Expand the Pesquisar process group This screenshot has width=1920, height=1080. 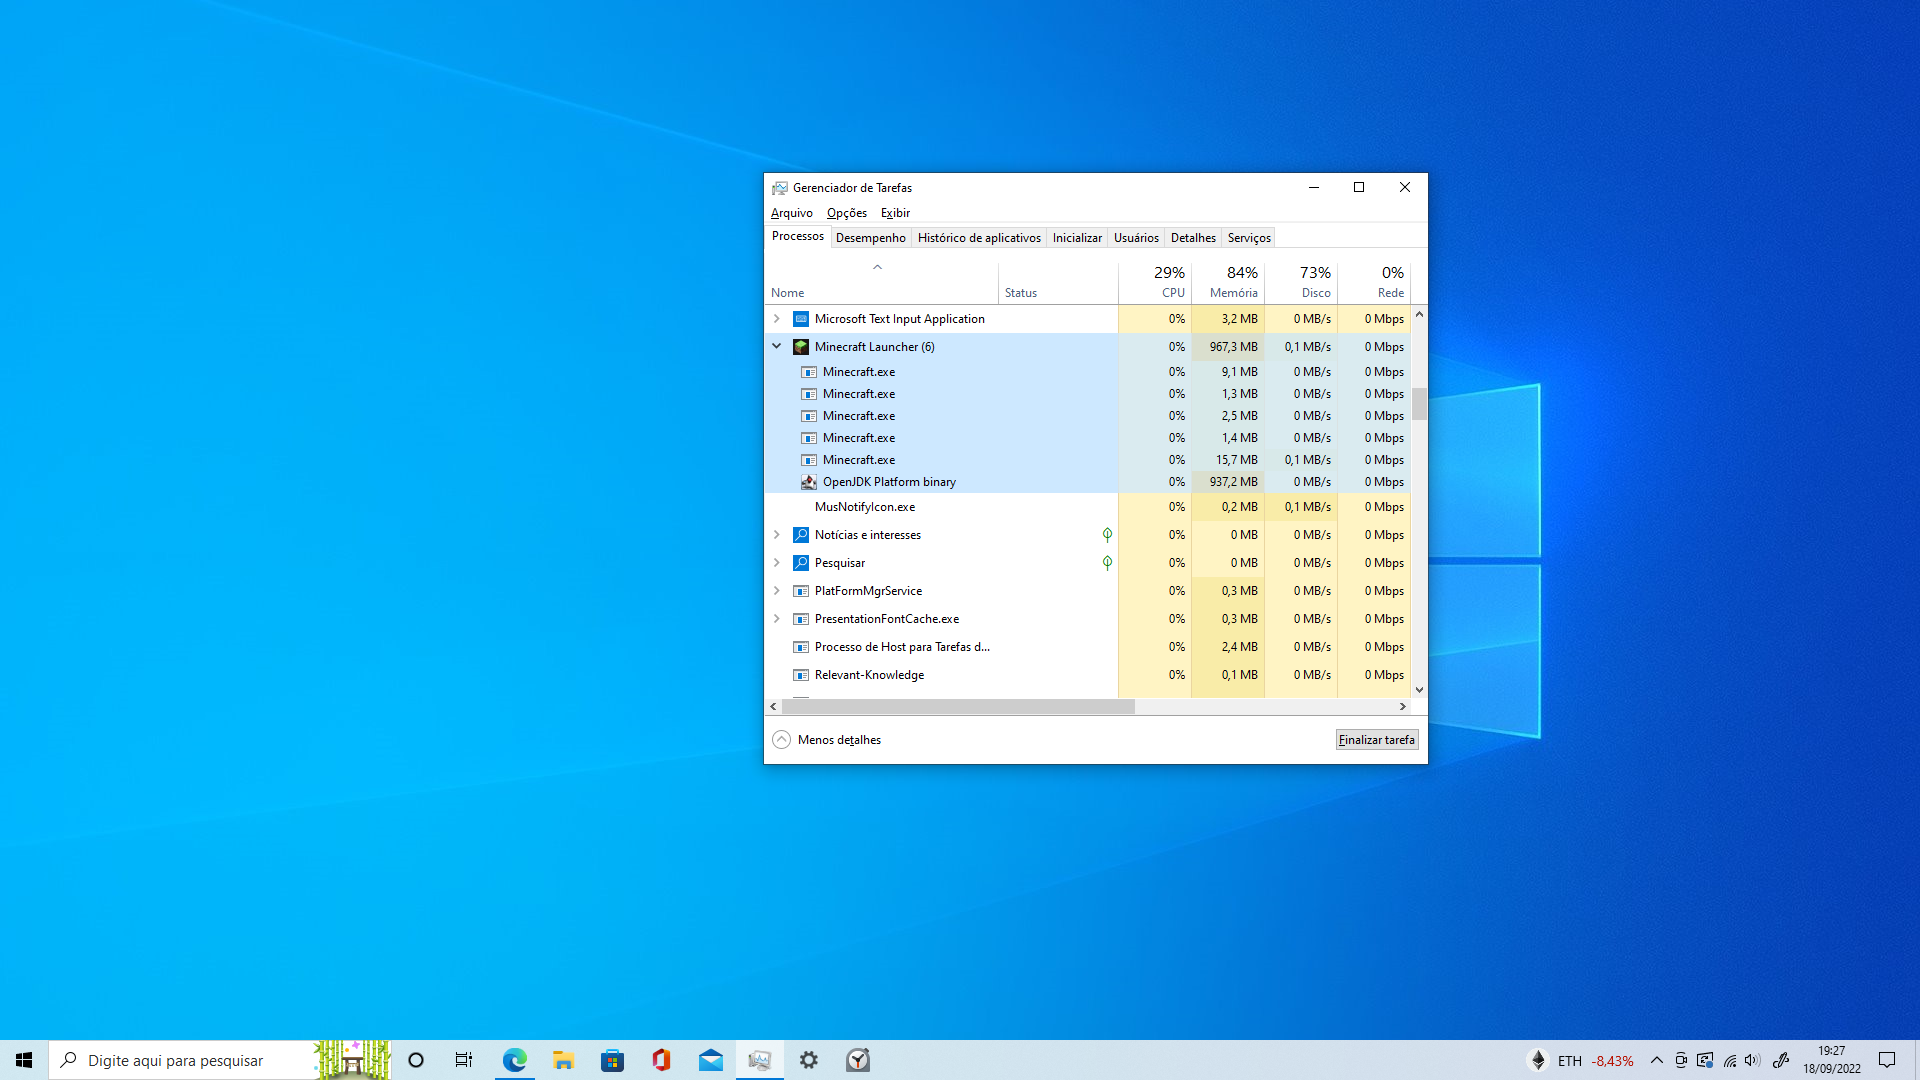tap(777, 563)
